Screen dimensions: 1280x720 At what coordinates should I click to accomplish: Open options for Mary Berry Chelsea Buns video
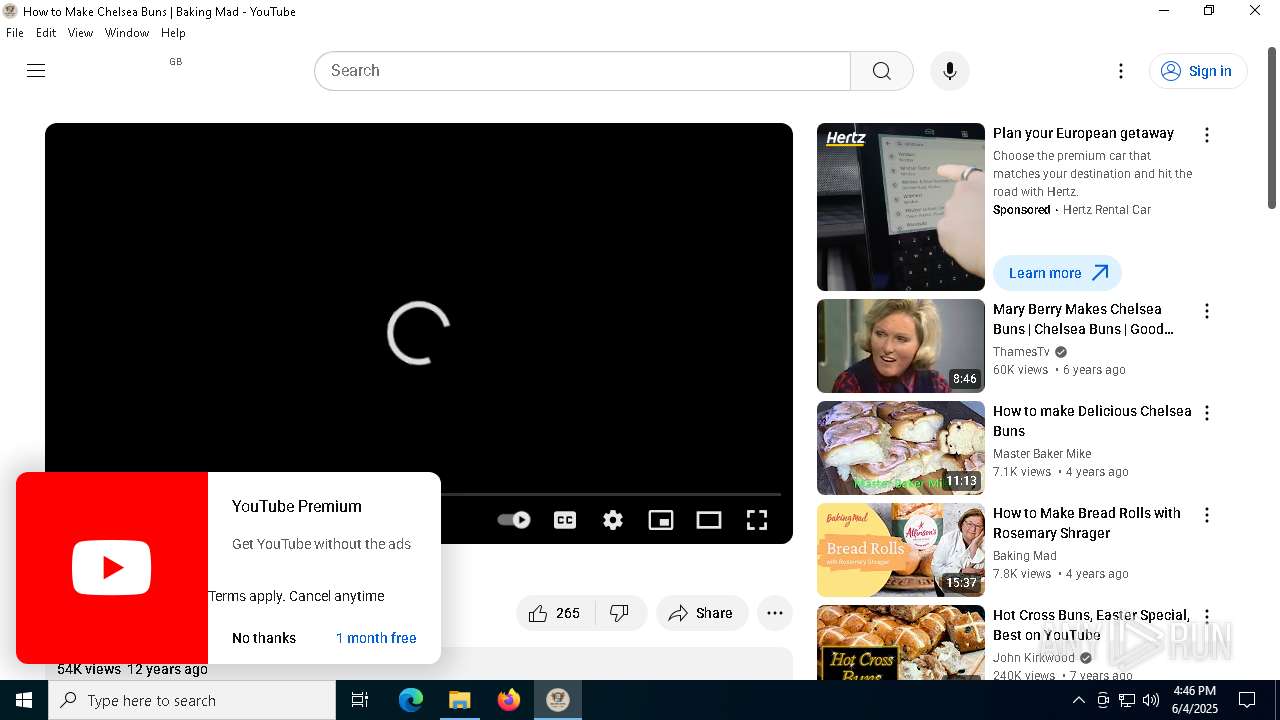pos(1207,311)
